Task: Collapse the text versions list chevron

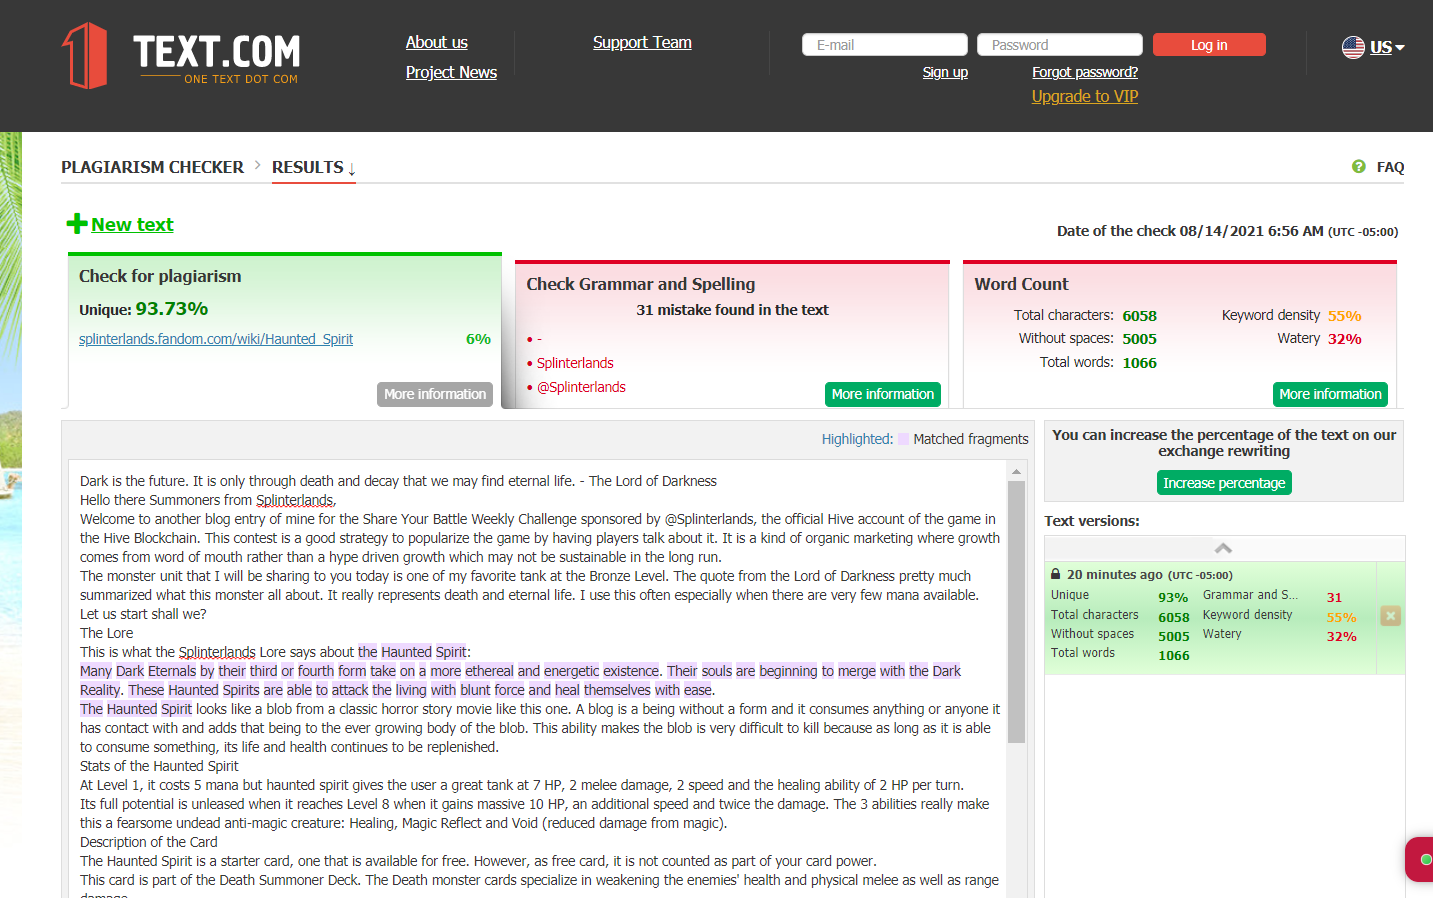Action: [x=1223, y=548]
